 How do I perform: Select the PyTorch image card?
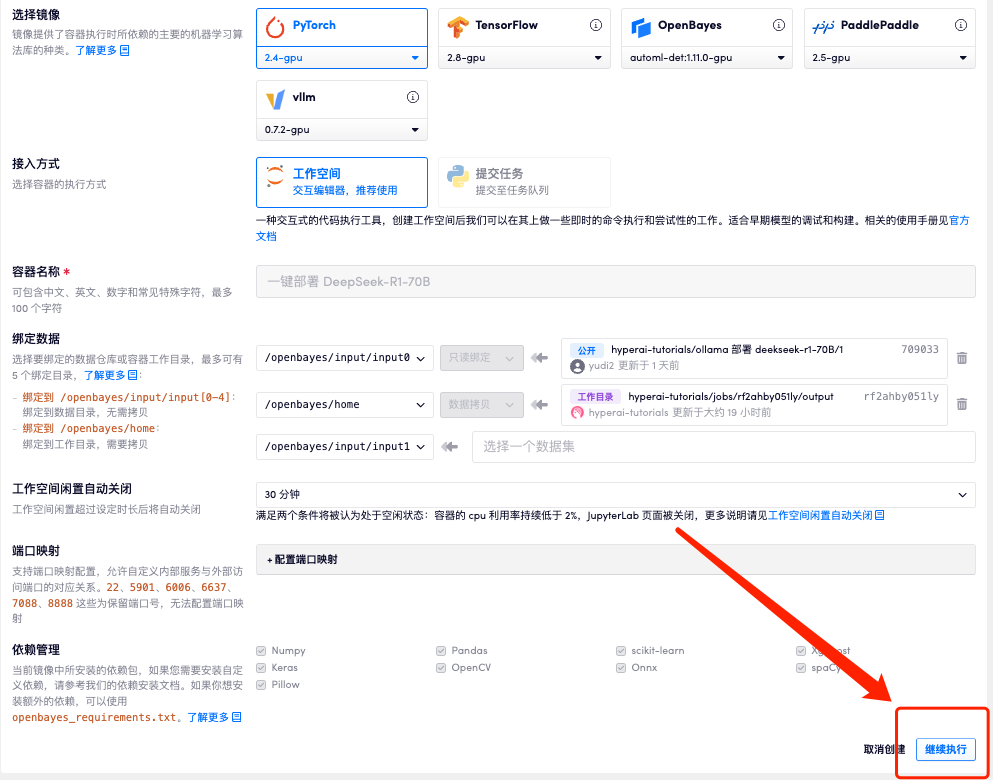coord(342,27)
